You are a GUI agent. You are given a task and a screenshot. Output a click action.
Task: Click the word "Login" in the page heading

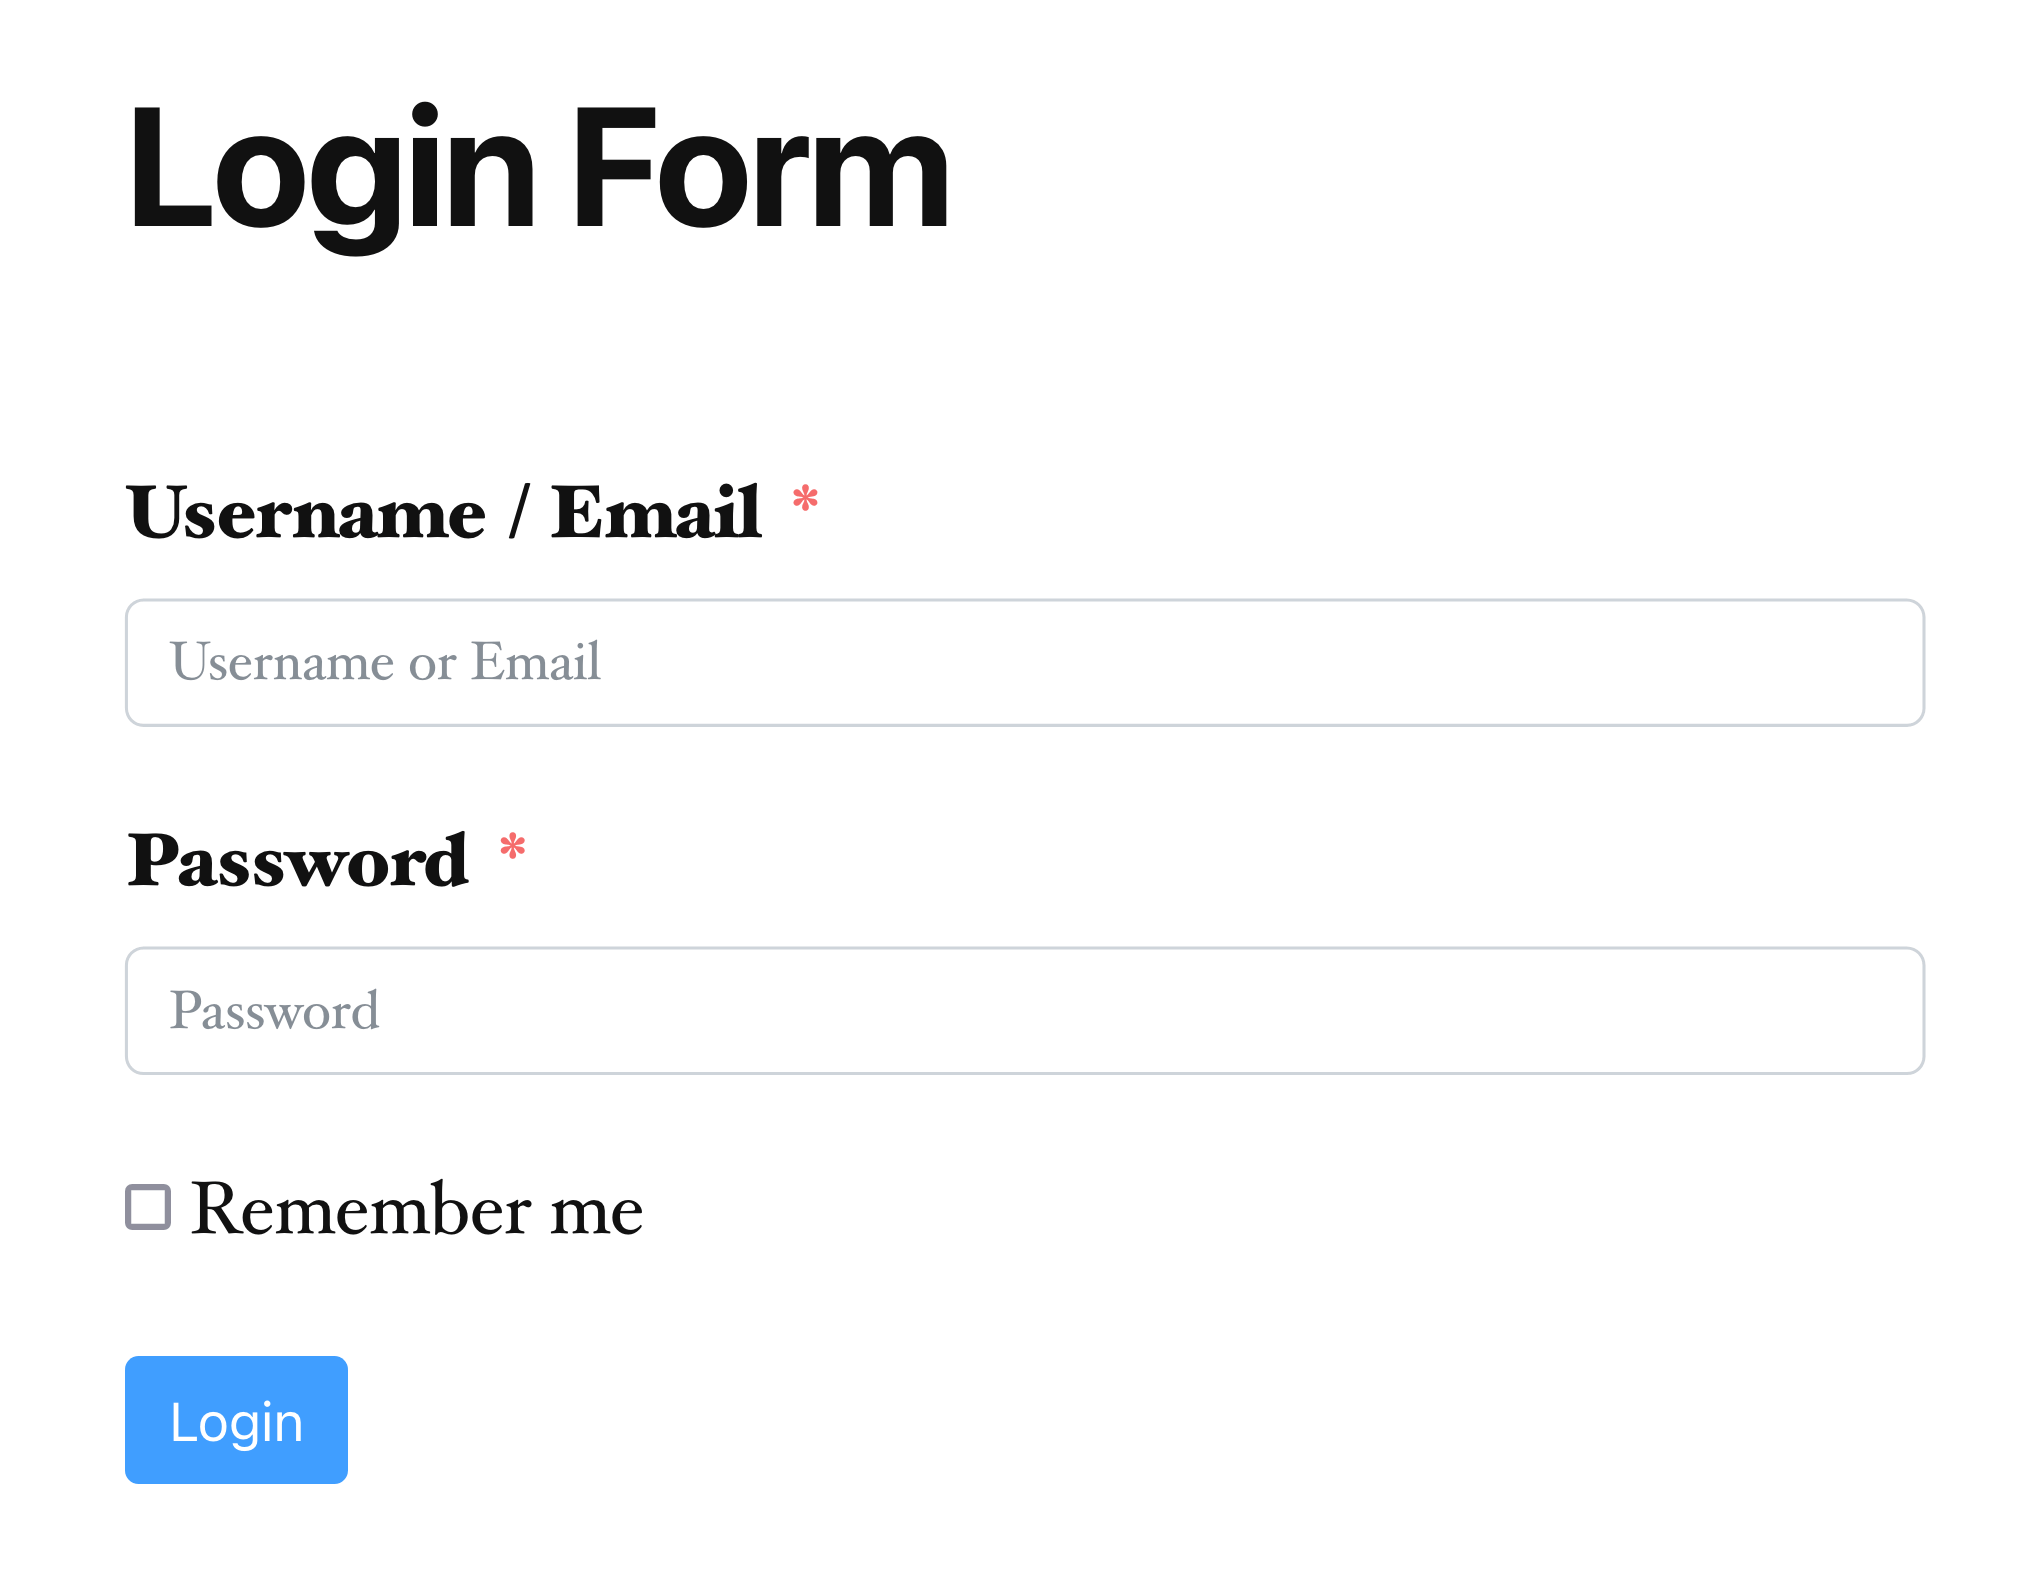332,170
